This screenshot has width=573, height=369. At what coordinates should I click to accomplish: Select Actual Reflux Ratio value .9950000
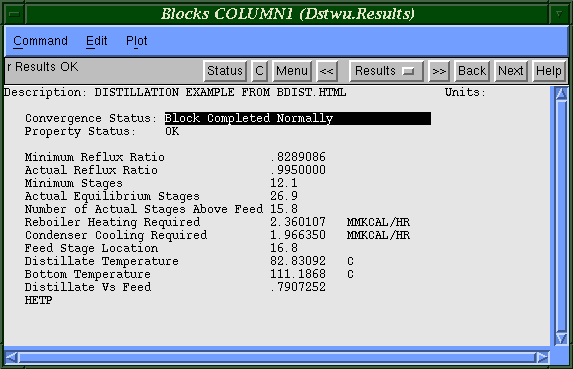pos(298,170)
